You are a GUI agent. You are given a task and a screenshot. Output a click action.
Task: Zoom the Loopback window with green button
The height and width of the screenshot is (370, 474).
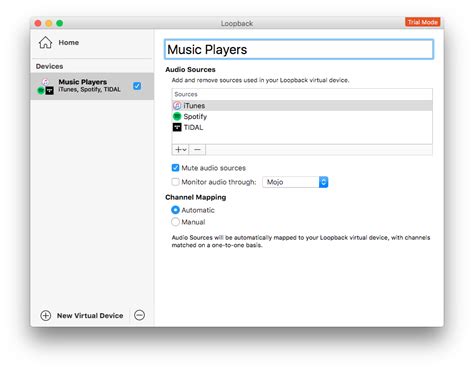coord(60,23)
